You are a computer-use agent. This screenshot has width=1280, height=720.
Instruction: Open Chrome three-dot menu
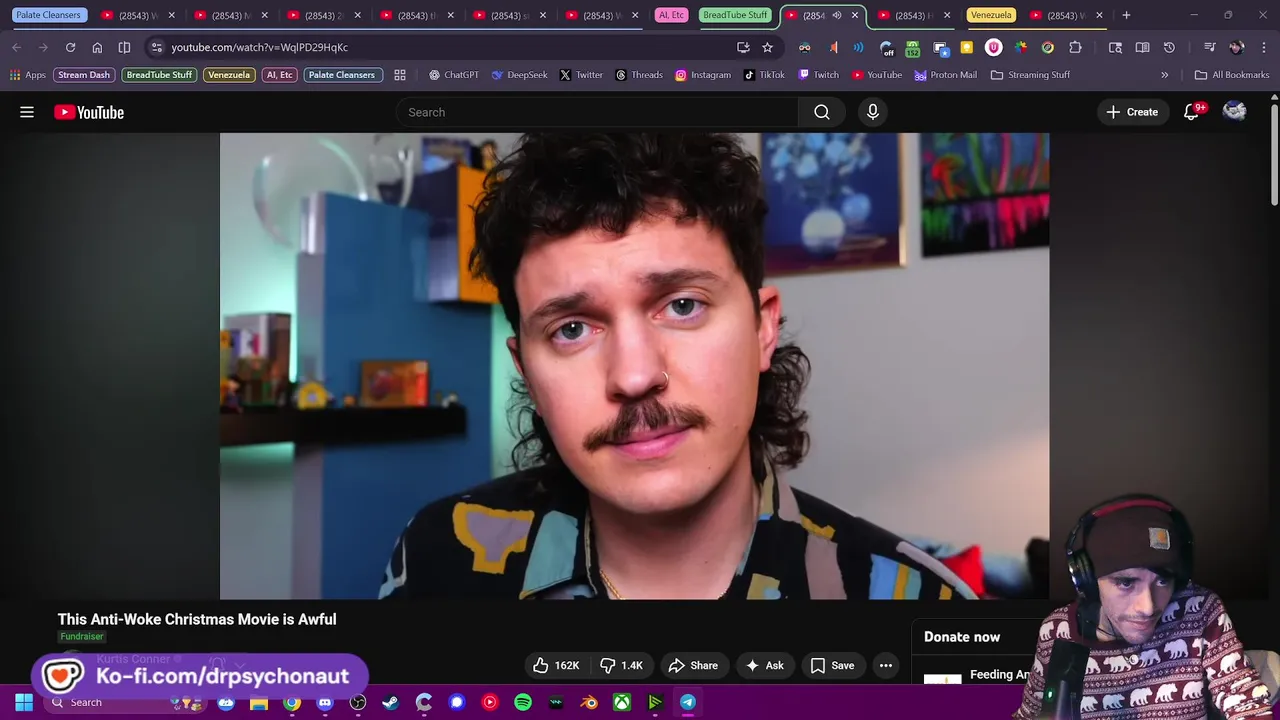pyautogui.click(x=1262, y=47)
